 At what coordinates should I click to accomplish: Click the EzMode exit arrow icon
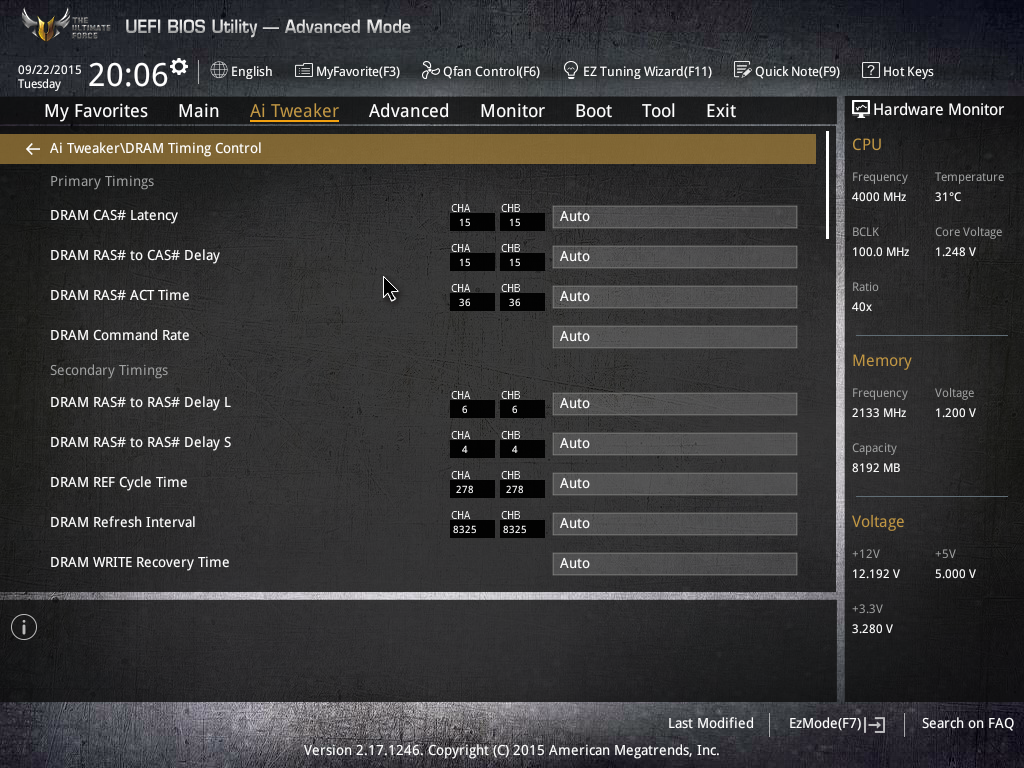coord(875,724)
